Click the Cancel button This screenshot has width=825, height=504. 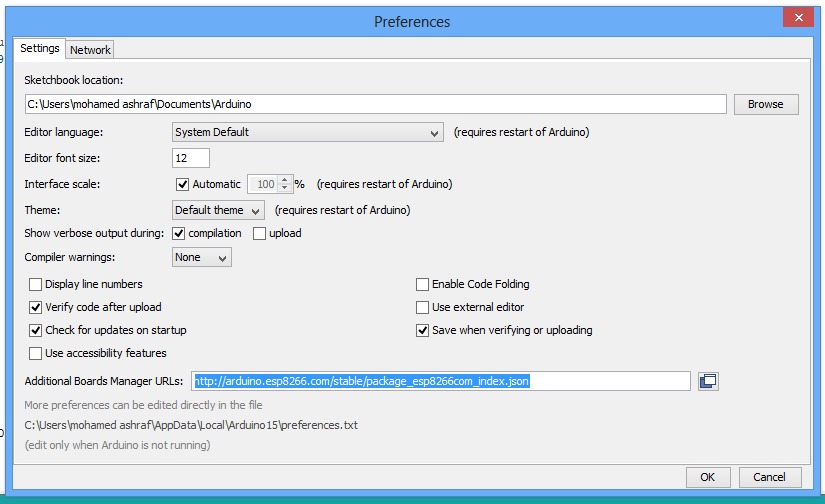[770, 477]
